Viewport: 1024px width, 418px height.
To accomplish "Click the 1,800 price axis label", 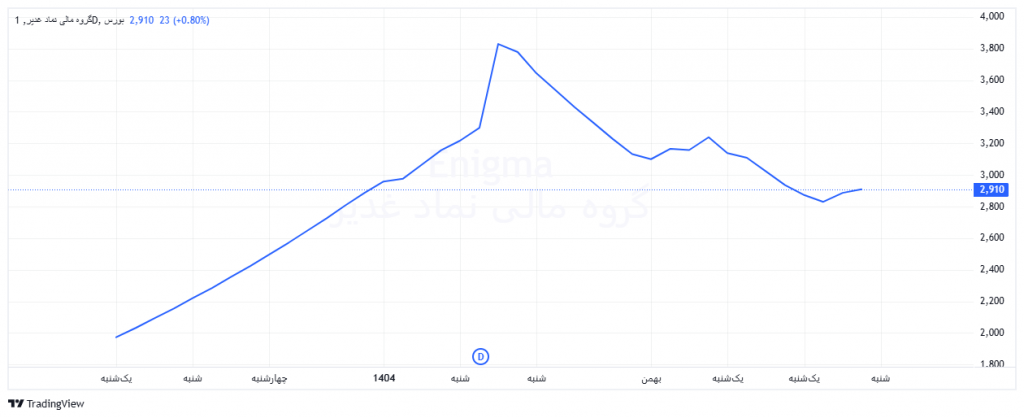I will point(991,364).
